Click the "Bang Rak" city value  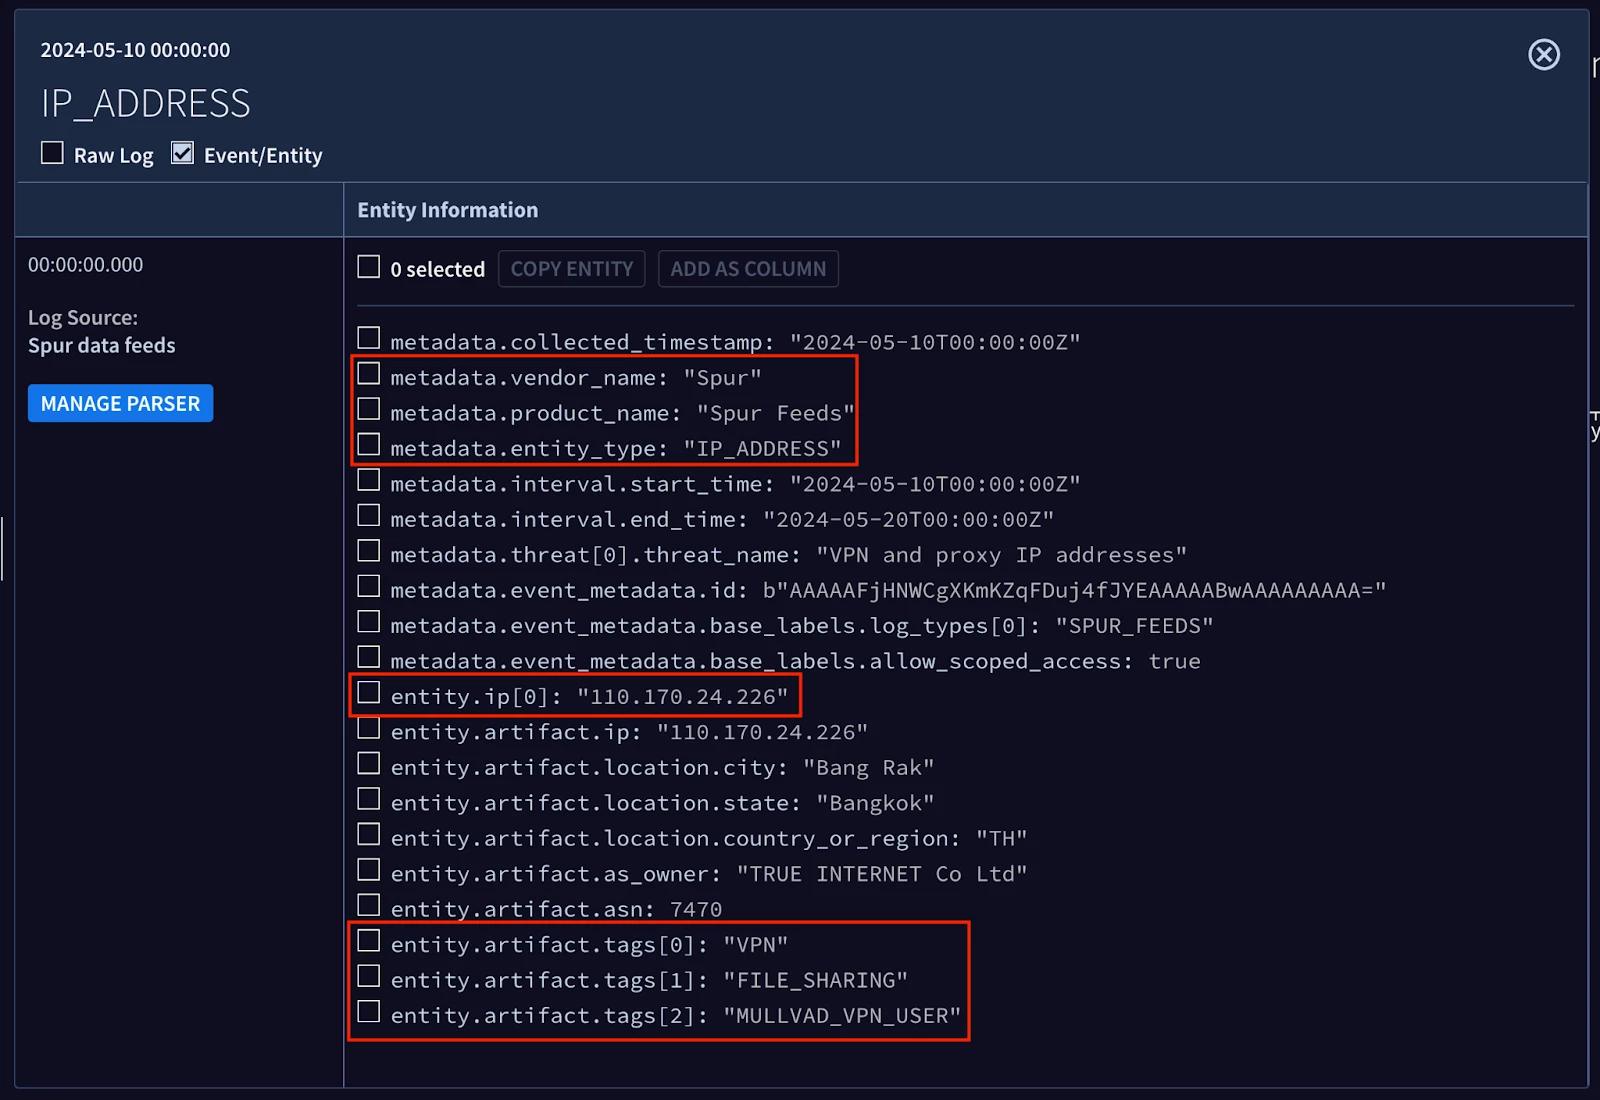[x=868, y=768]
